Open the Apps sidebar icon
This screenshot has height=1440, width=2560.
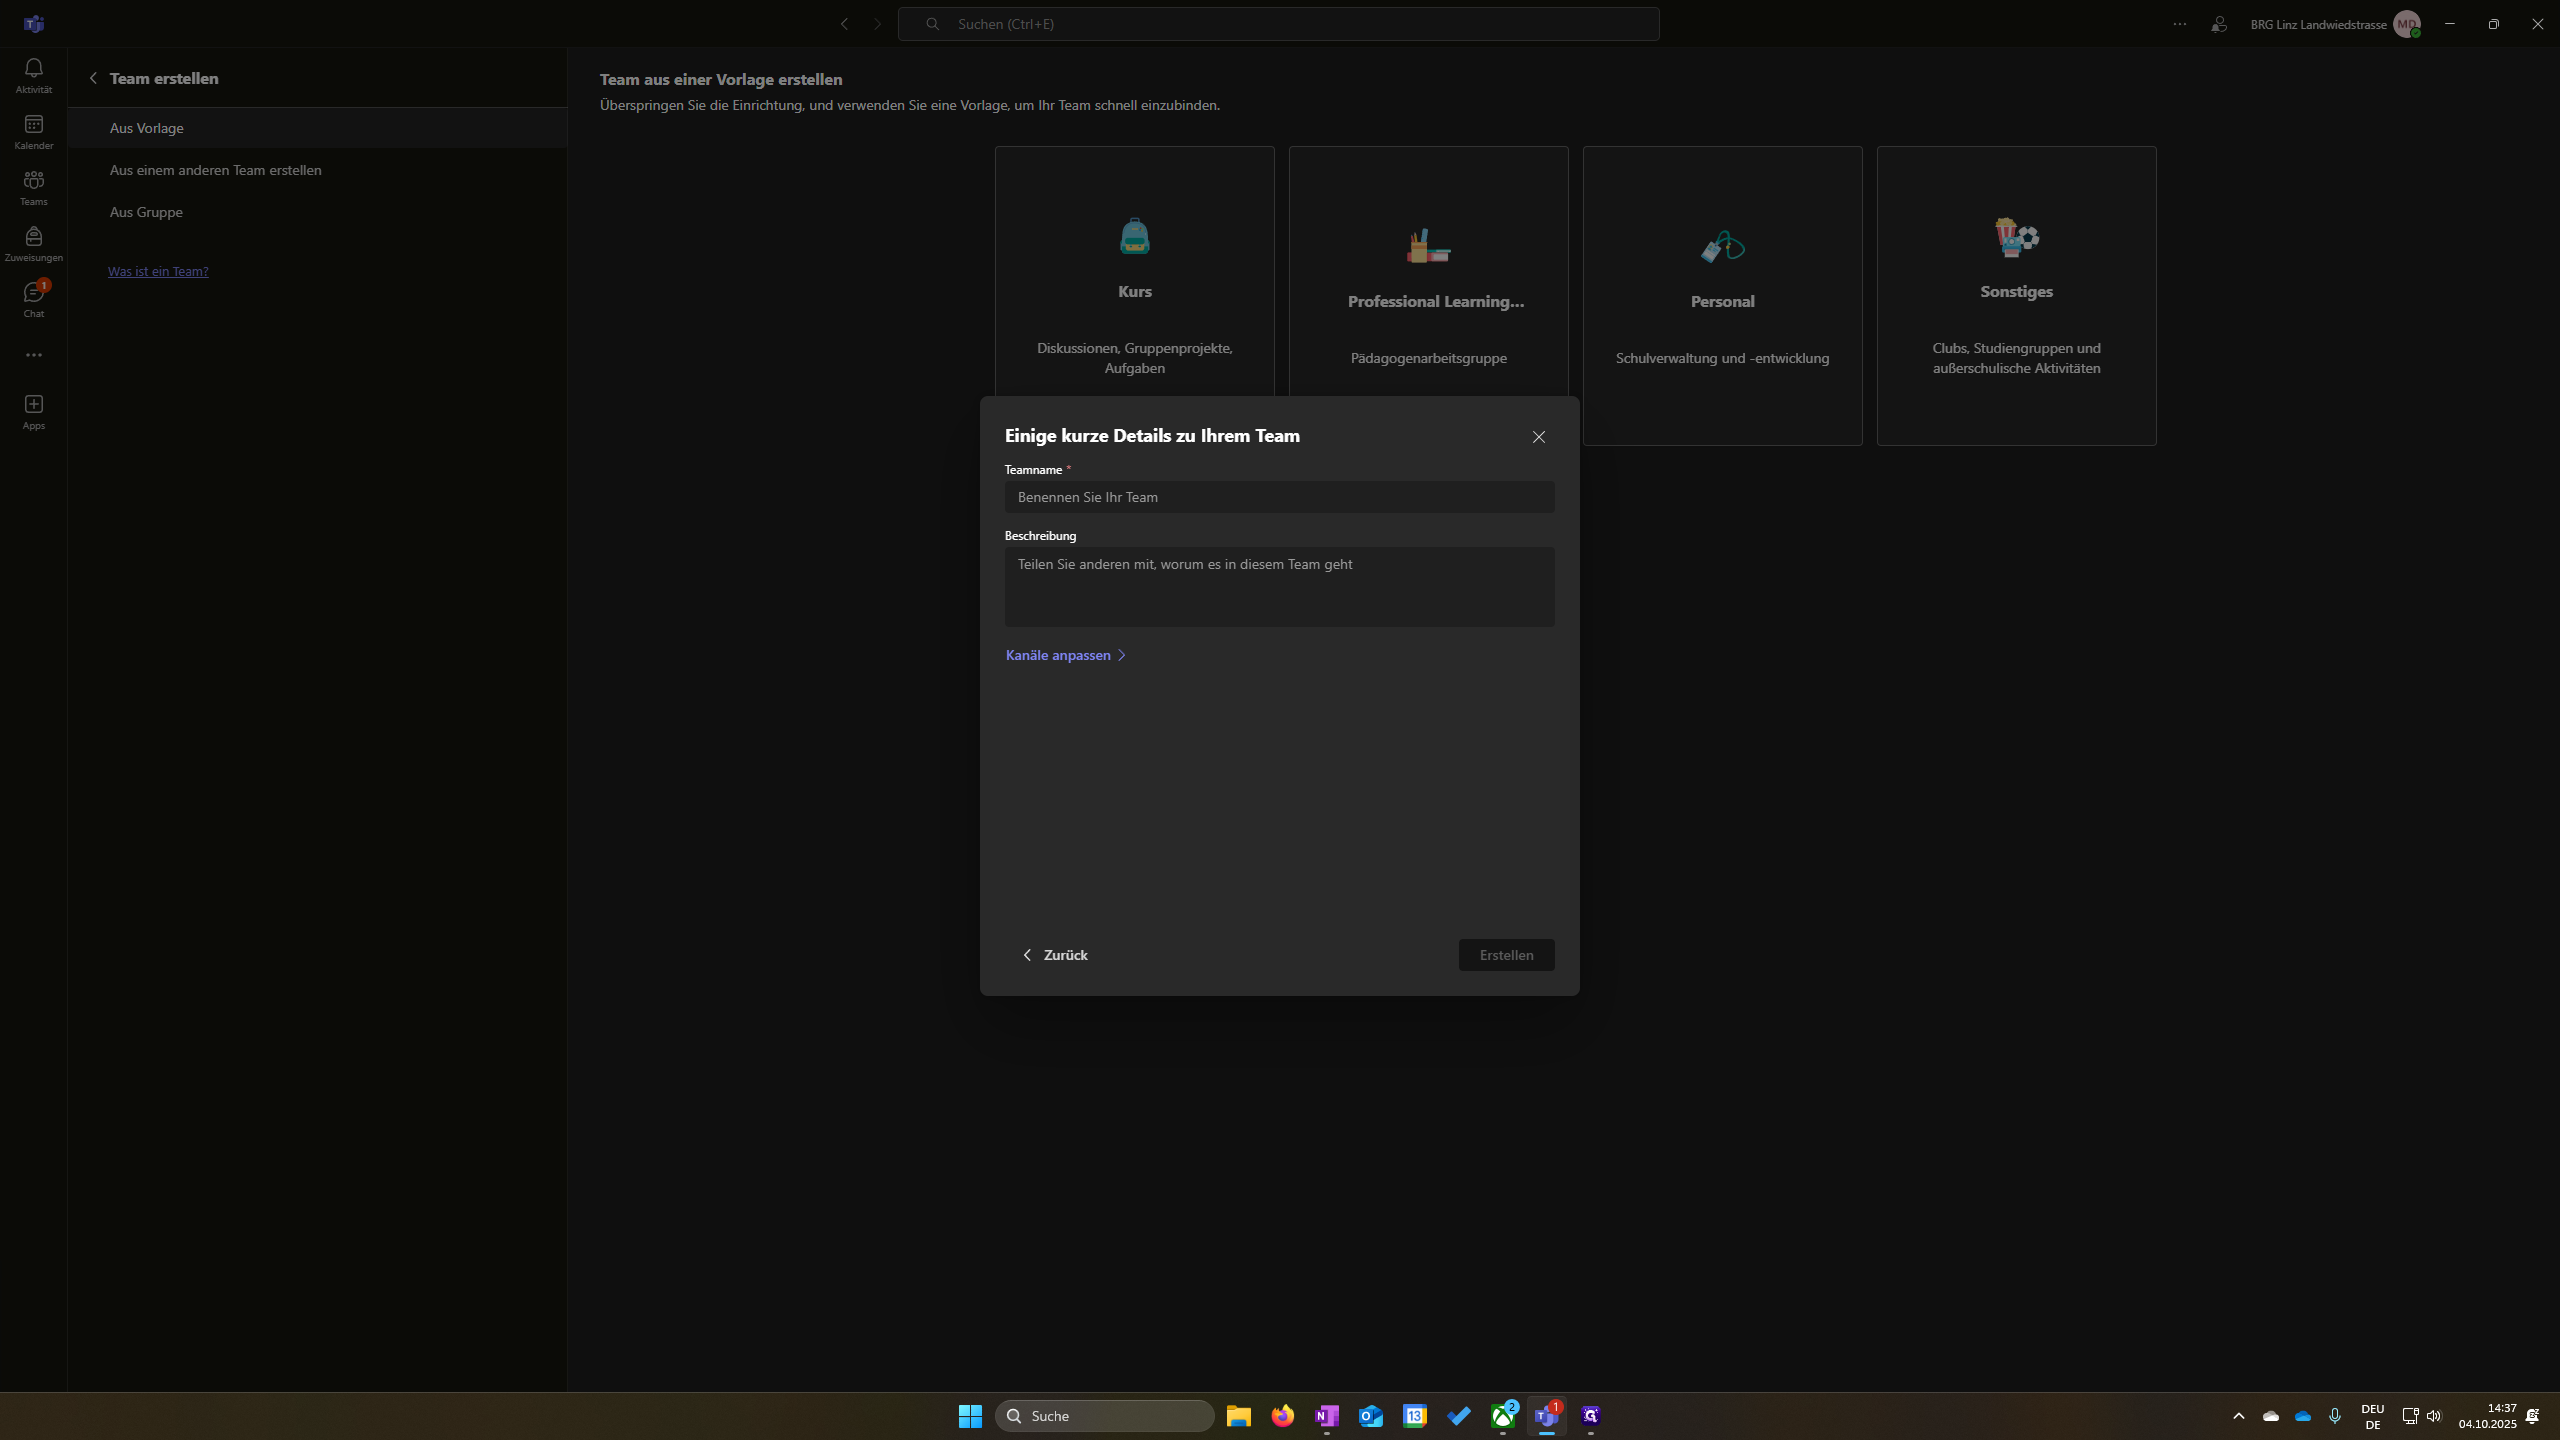pos(34,405)
